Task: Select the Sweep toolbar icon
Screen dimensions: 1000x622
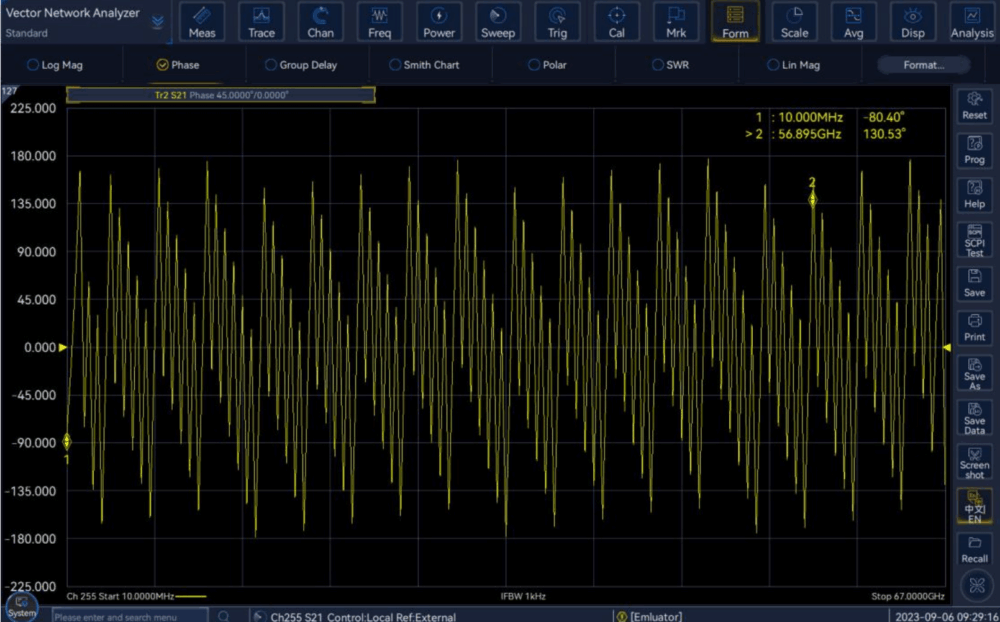Action: pyautogui.click(x=498, y=21)
